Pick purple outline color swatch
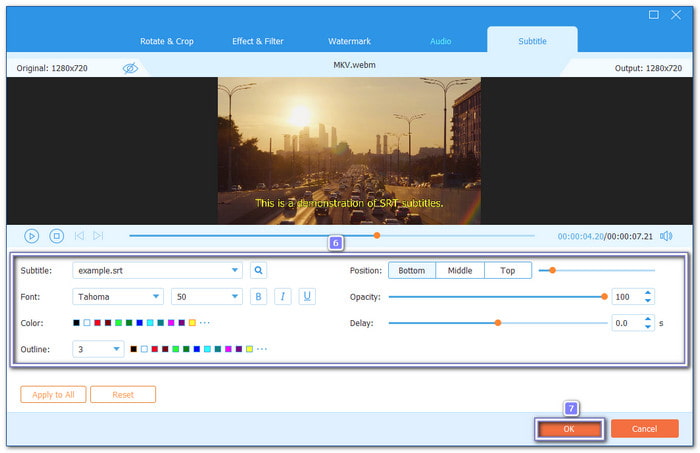 click(239, 349)
